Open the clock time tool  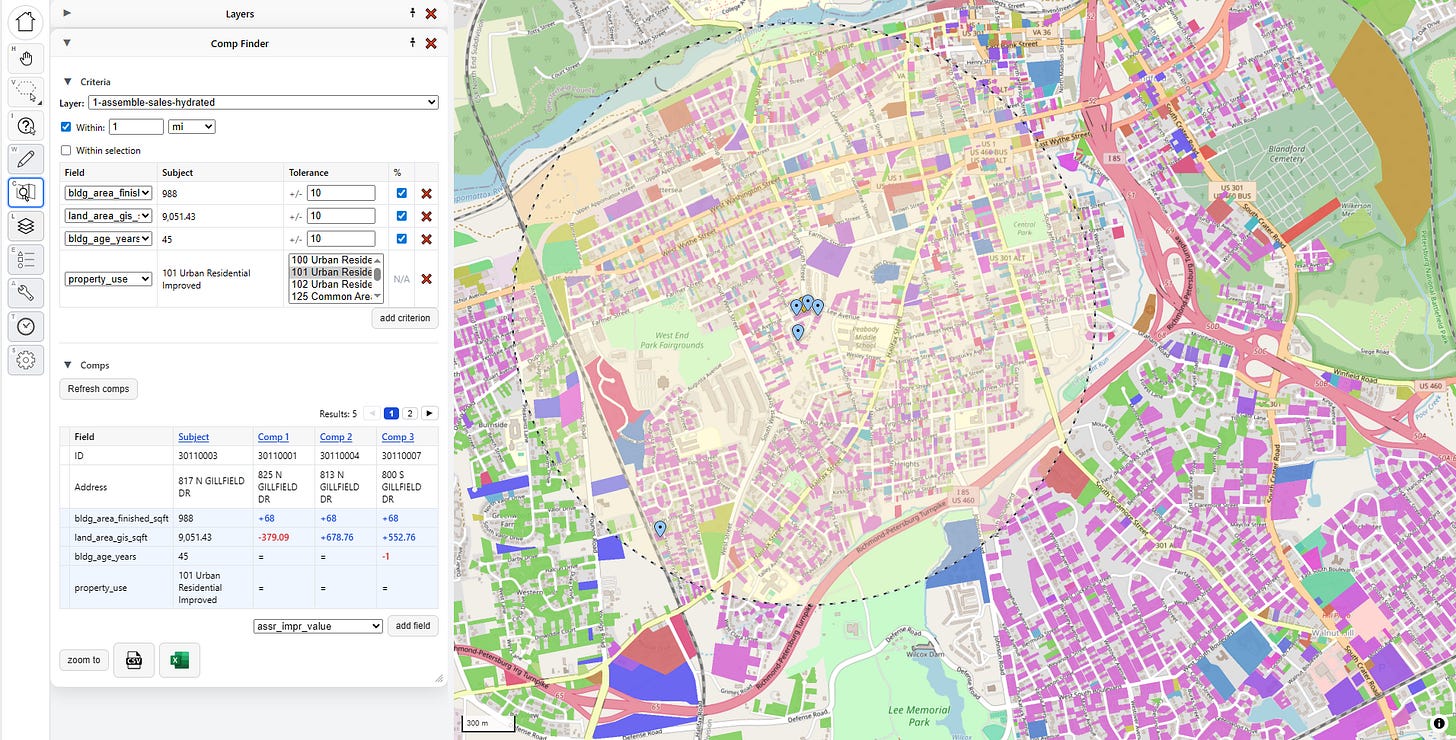tap(26, 326)
